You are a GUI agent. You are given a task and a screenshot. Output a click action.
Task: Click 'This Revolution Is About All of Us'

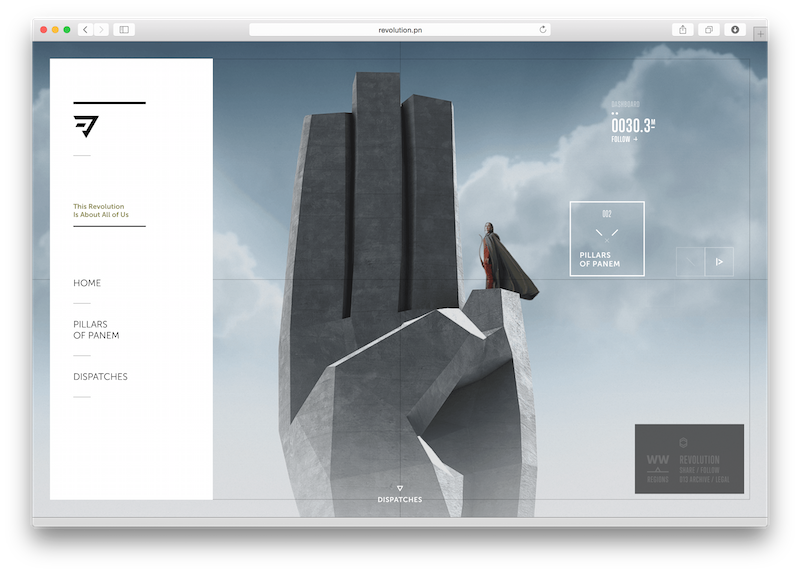coord(101,210)
